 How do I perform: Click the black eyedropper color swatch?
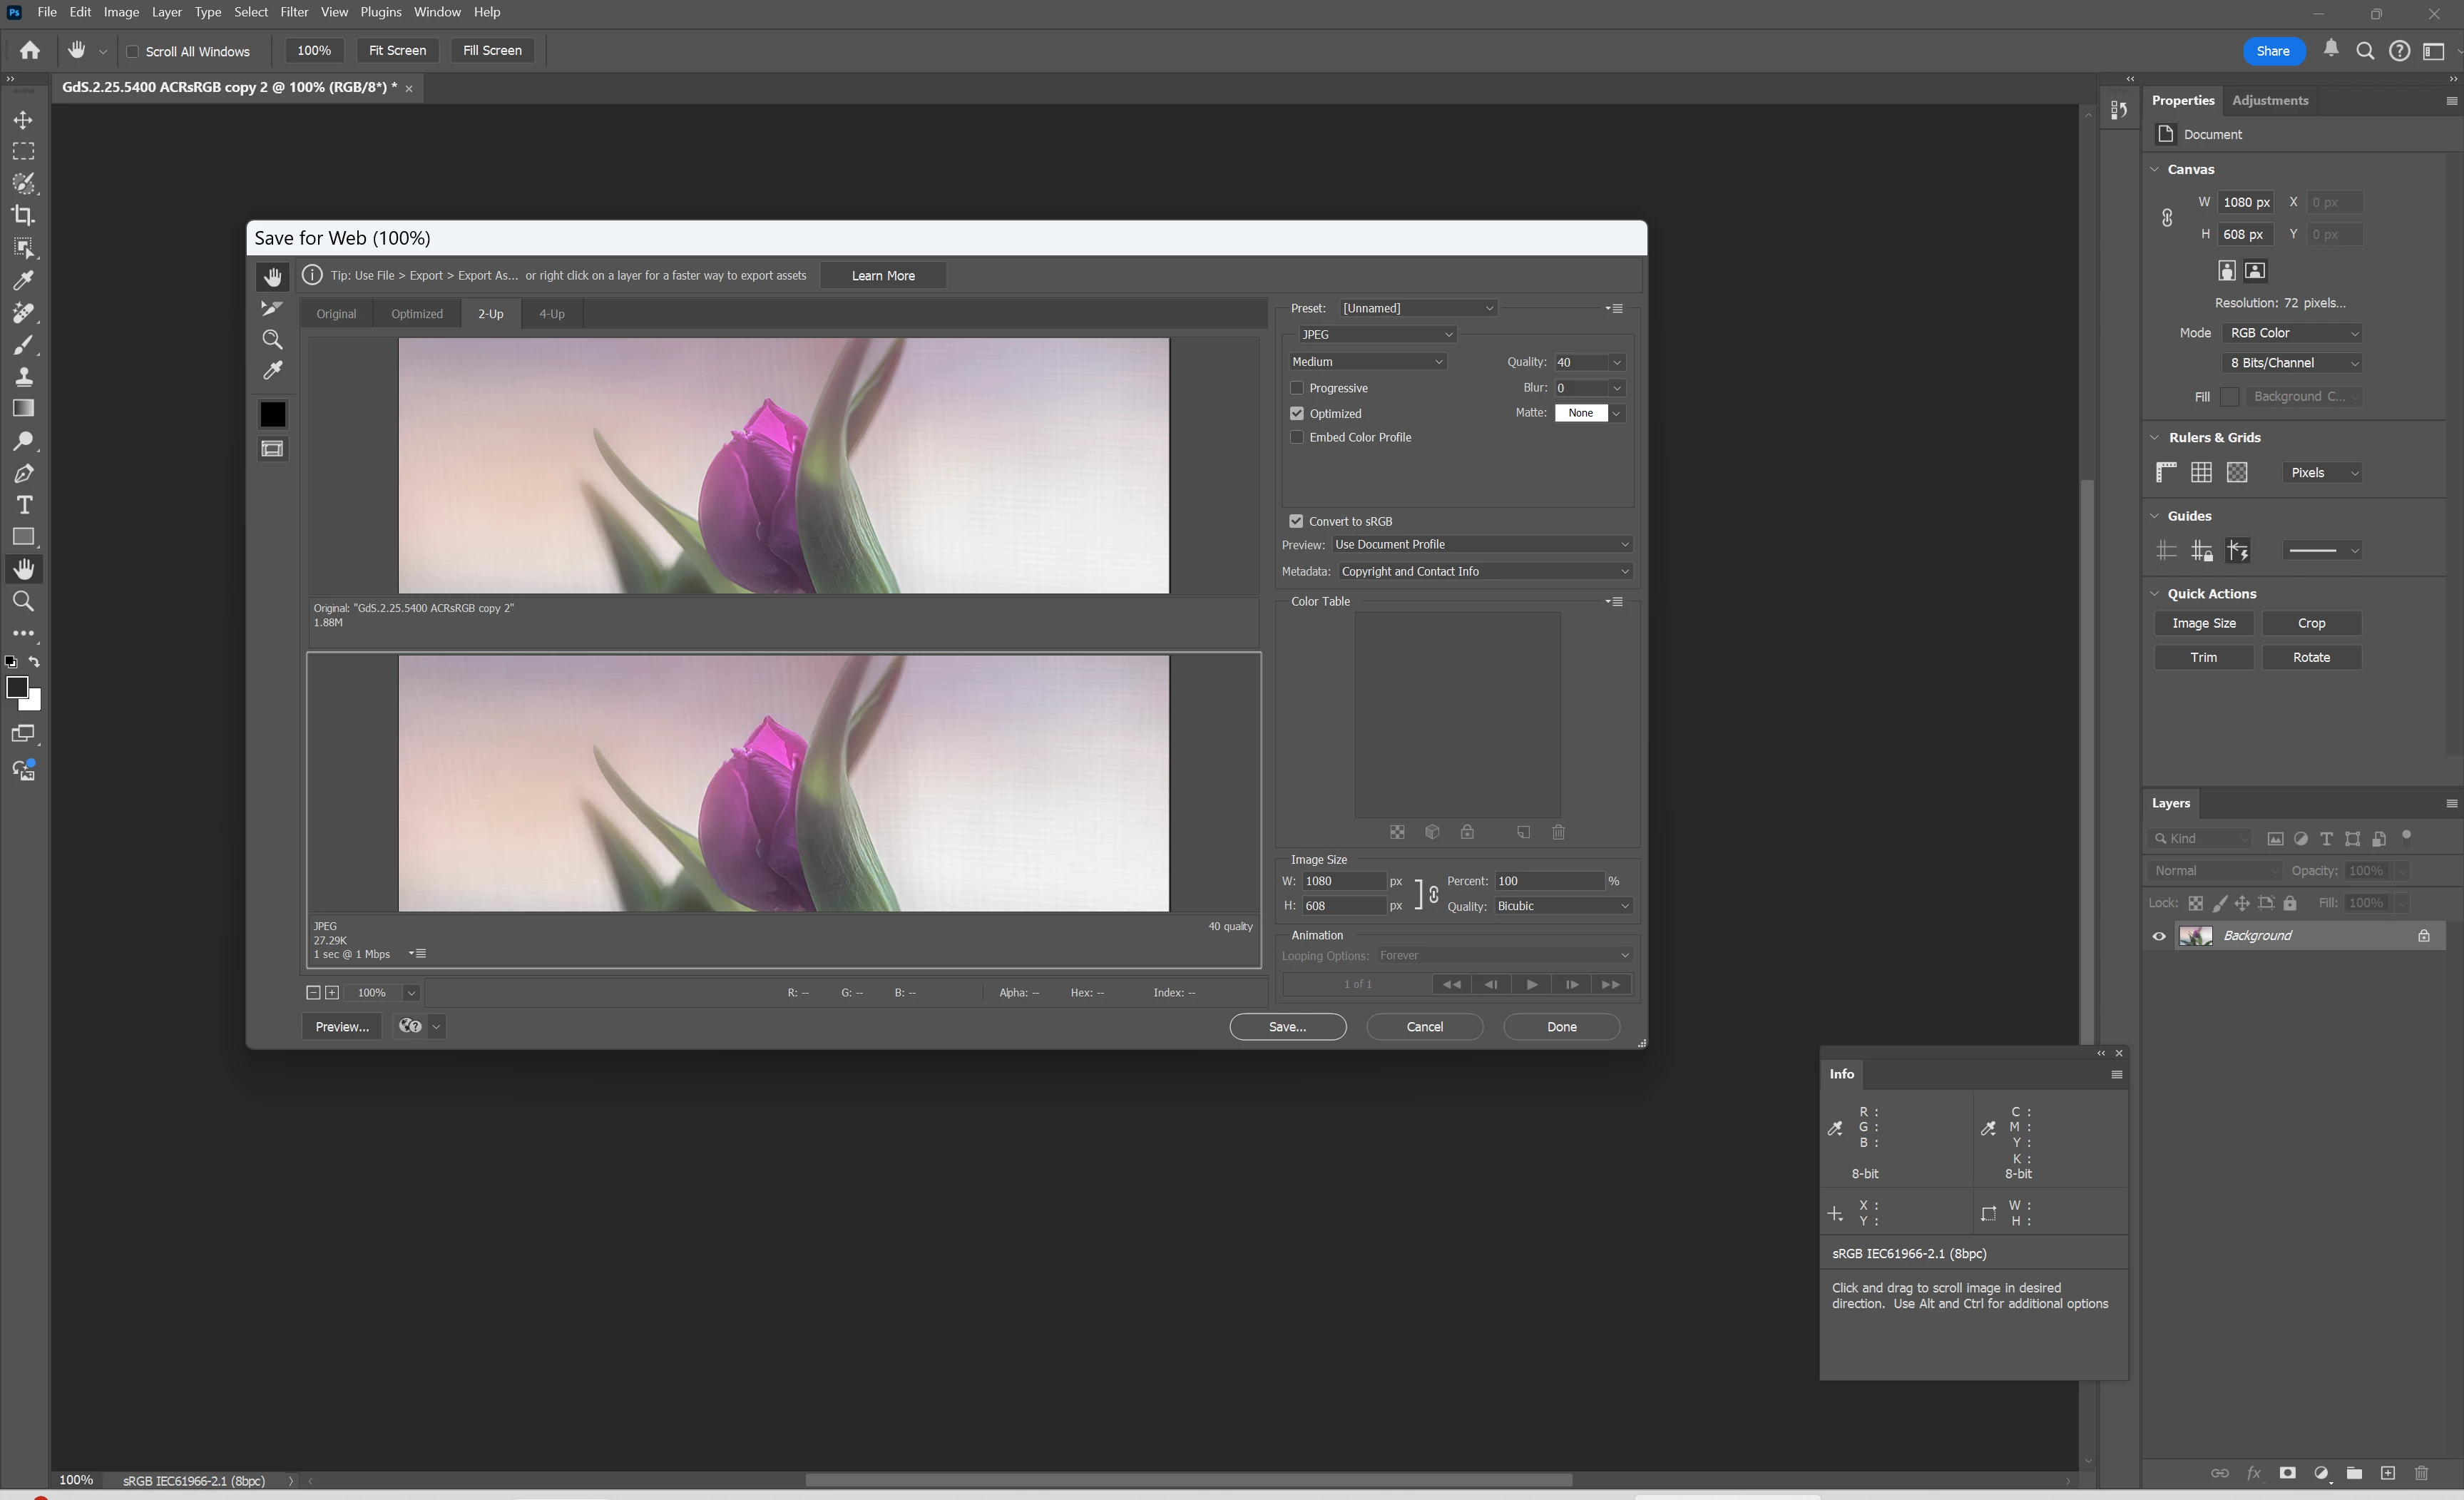click(272, 414)
